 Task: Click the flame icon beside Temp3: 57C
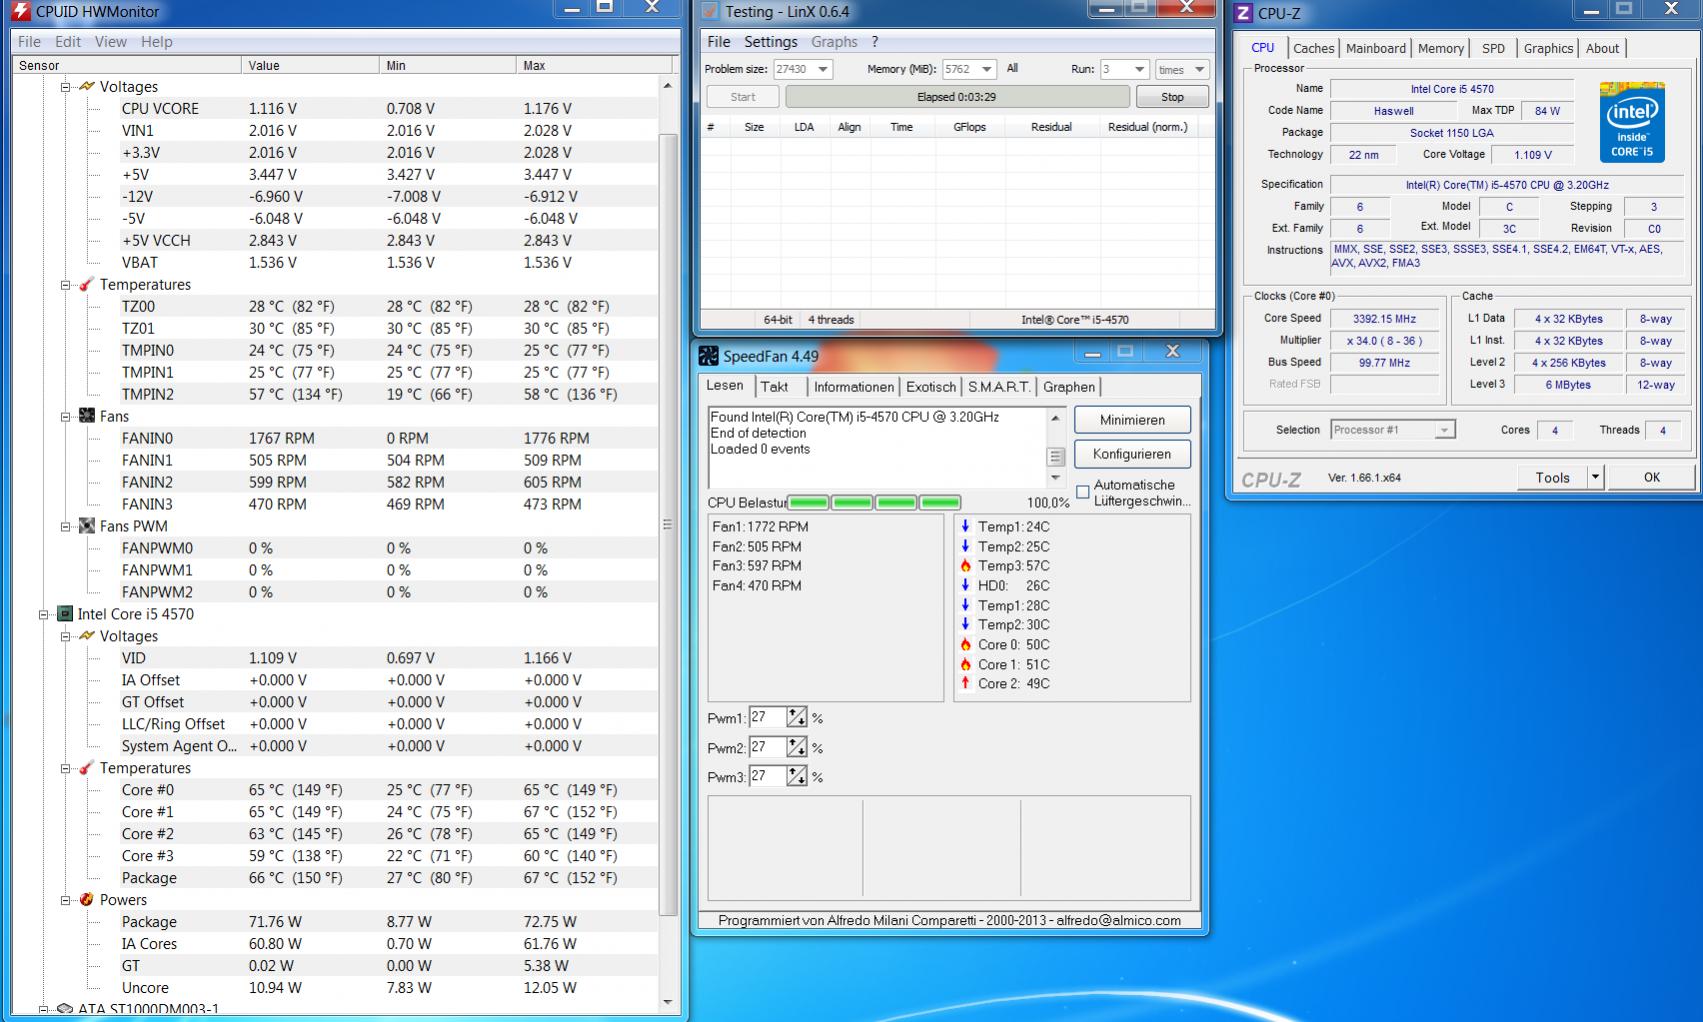point(965,566)
